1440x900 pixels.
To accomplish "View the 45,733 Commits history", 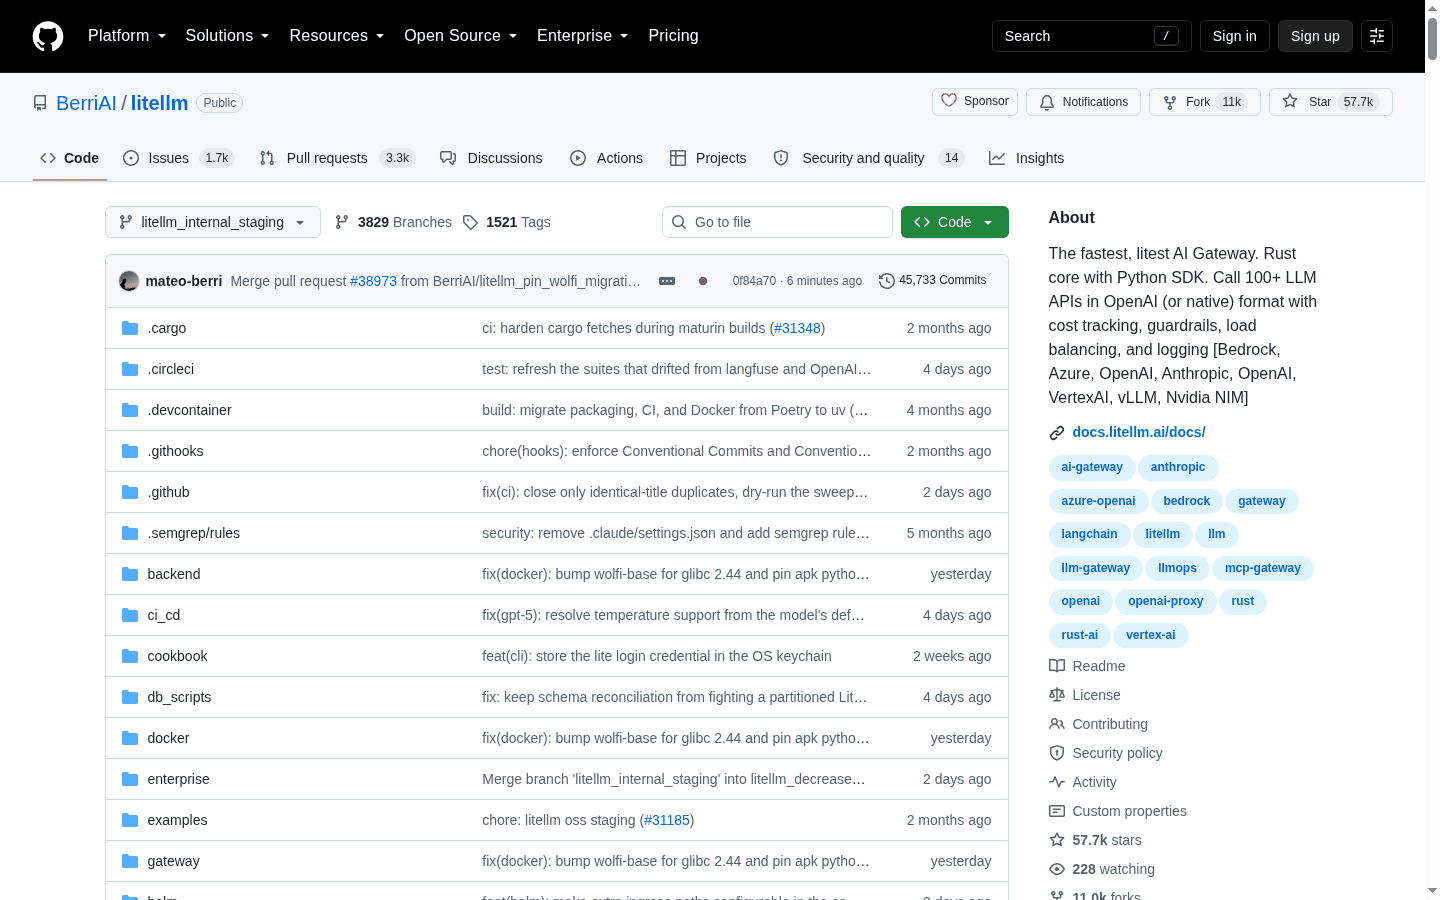I will pos(932,281).
